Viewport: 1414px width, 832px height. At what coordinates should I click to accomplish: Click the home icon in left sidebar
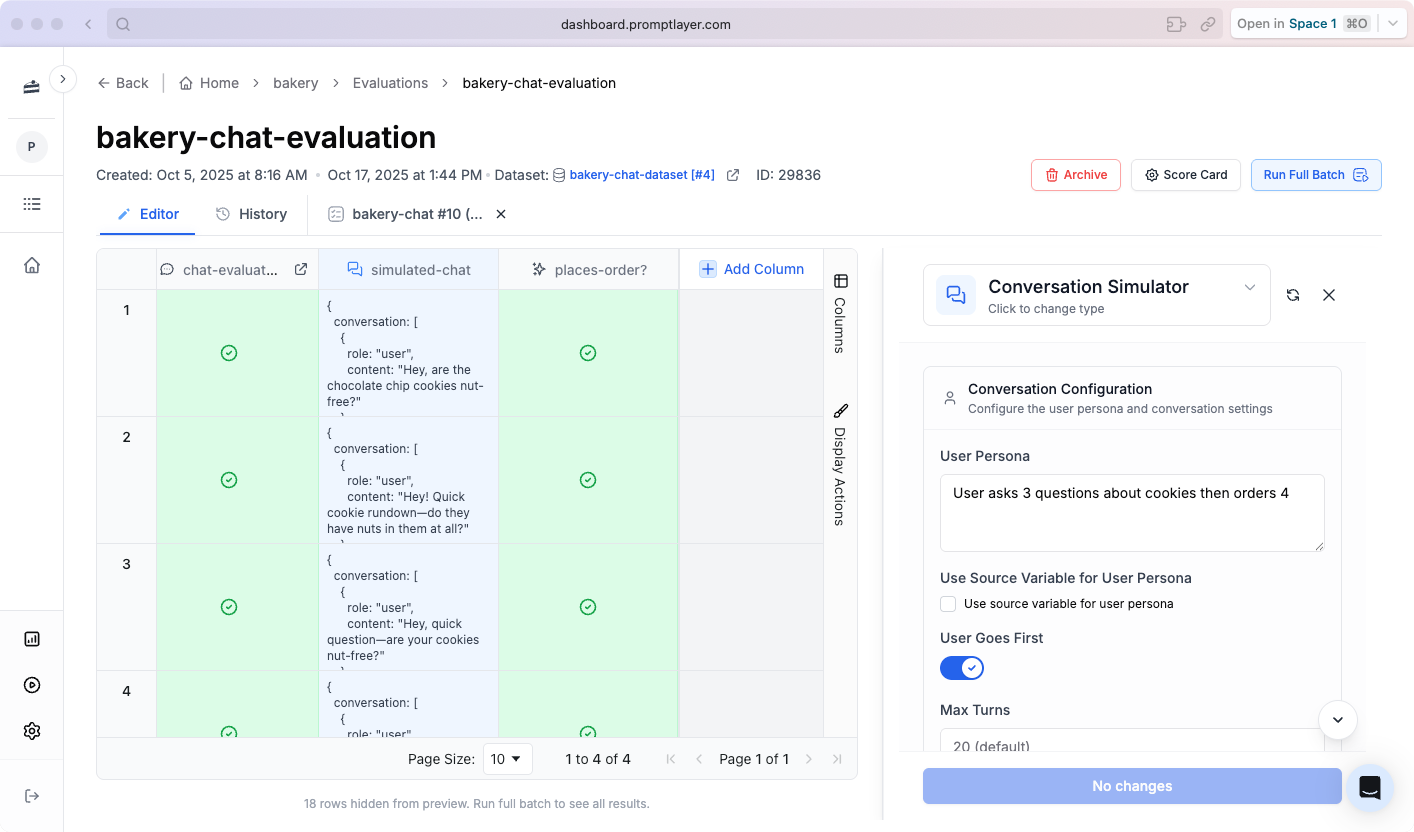[x=32, y=265]
